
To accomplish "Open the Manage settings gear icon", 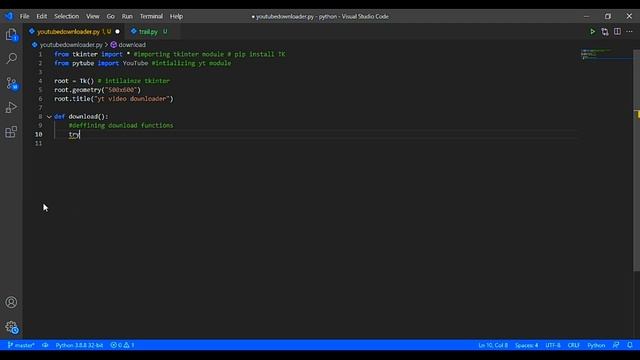I will pos(11,327).
